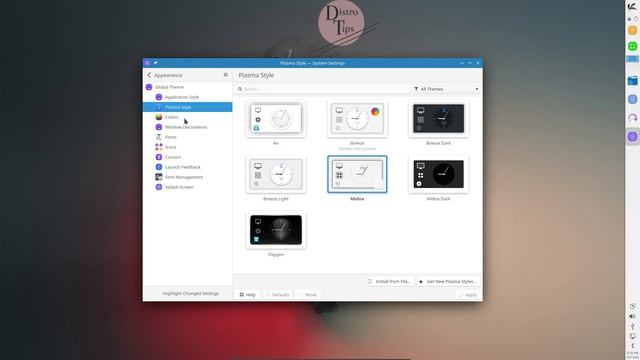The width and height of the screenshot is (640, 360).
Task: Click the Defaults button
Action: pos(277,294)
